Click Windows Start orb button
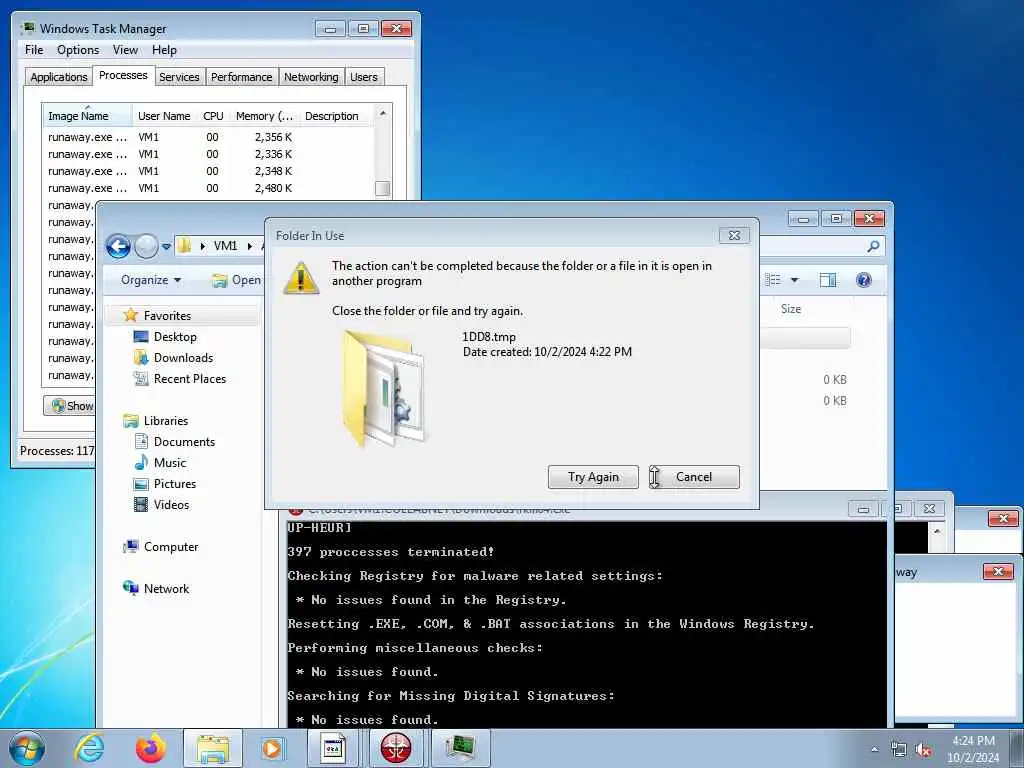Viewport: 1024px width, 768px height. (27, 748)
